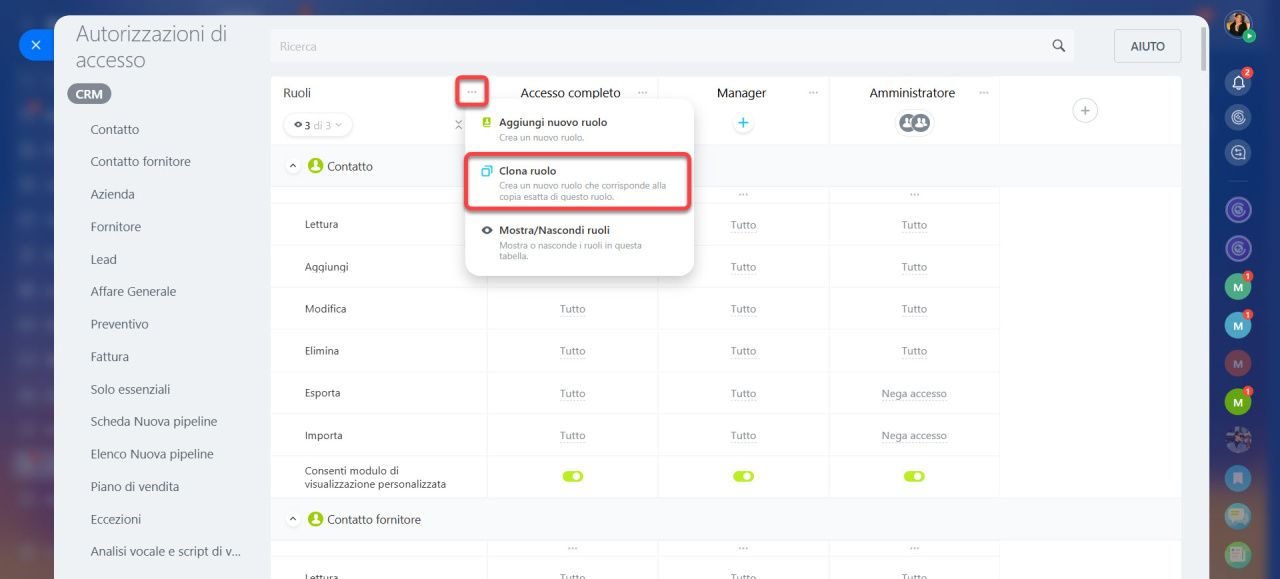Toggle custom view module for Amministratore

click(x=914, y=477)
